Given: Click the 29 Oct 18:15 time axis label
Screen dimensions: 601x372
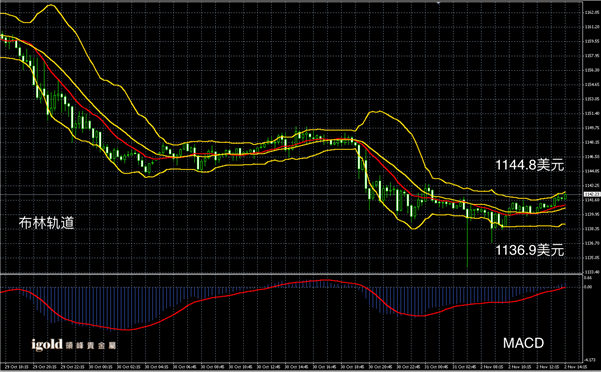Looking at the screenshot, I should (x=17, y=367).
